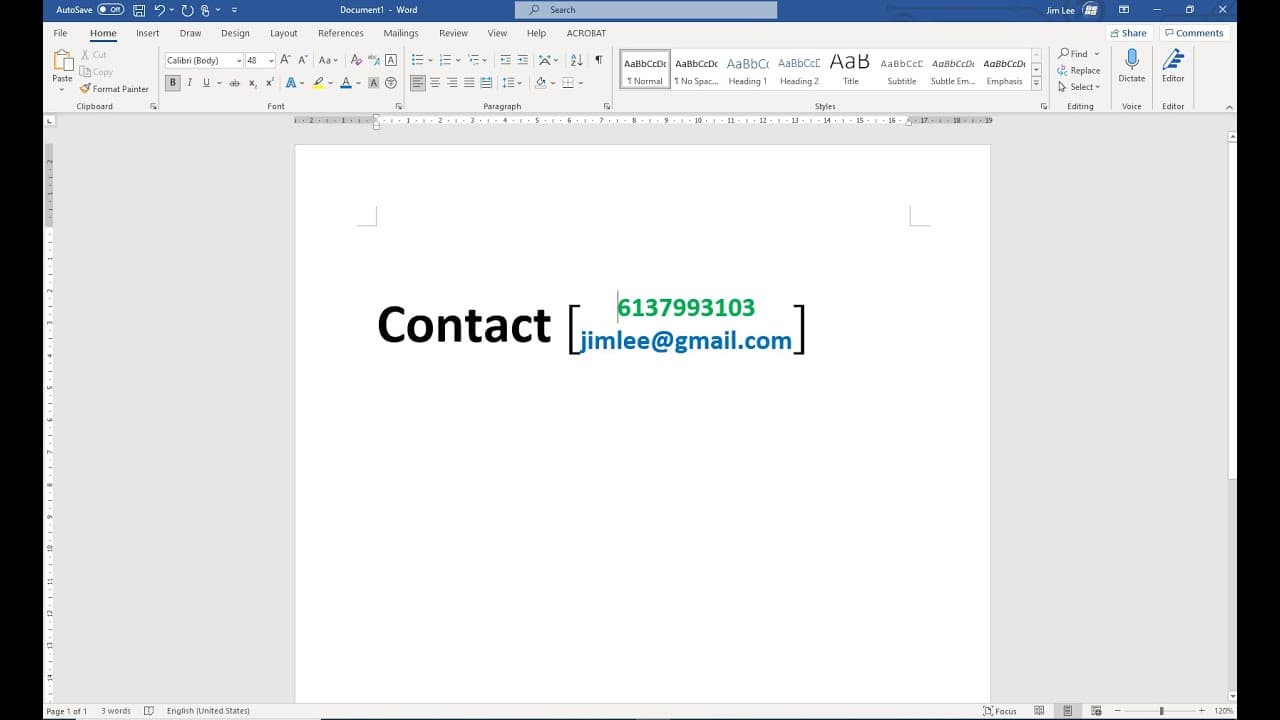Apply strikethrough formatting
Viewport: 1280px width, 720px height.
235,83
